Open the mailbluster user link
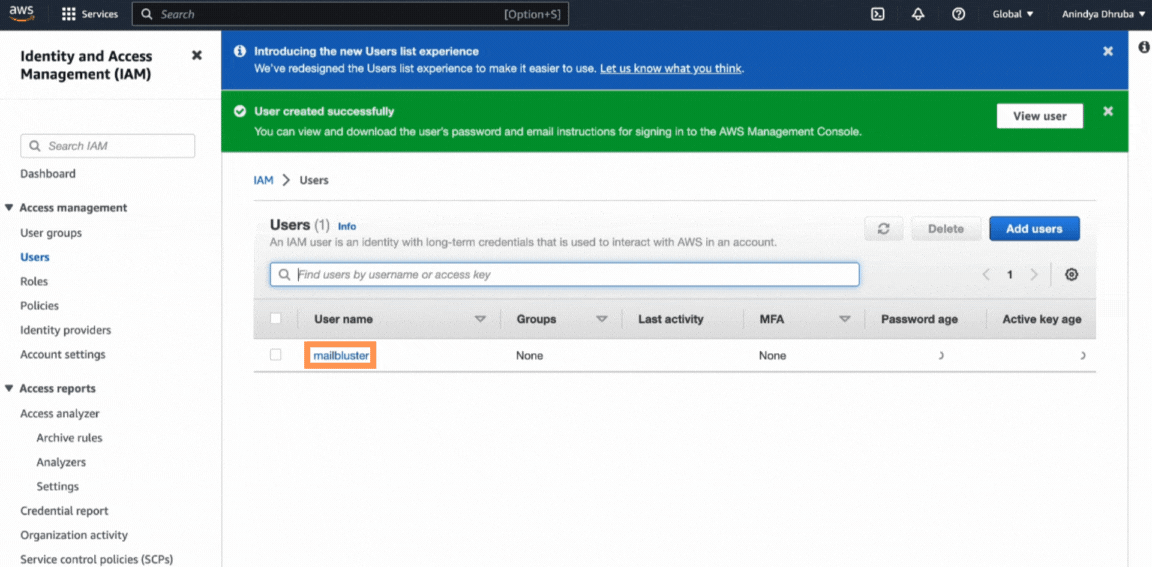 click(340, 355)
